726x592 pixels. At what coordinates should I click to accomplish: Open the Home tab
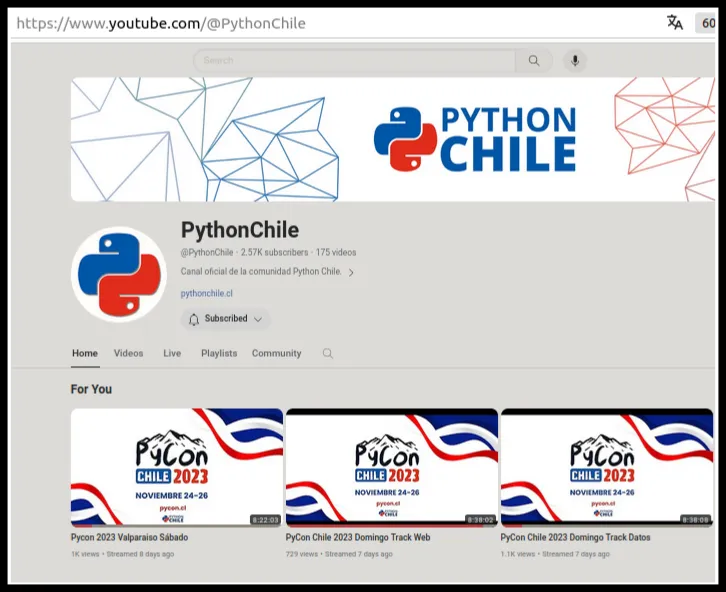pos(85,353)
